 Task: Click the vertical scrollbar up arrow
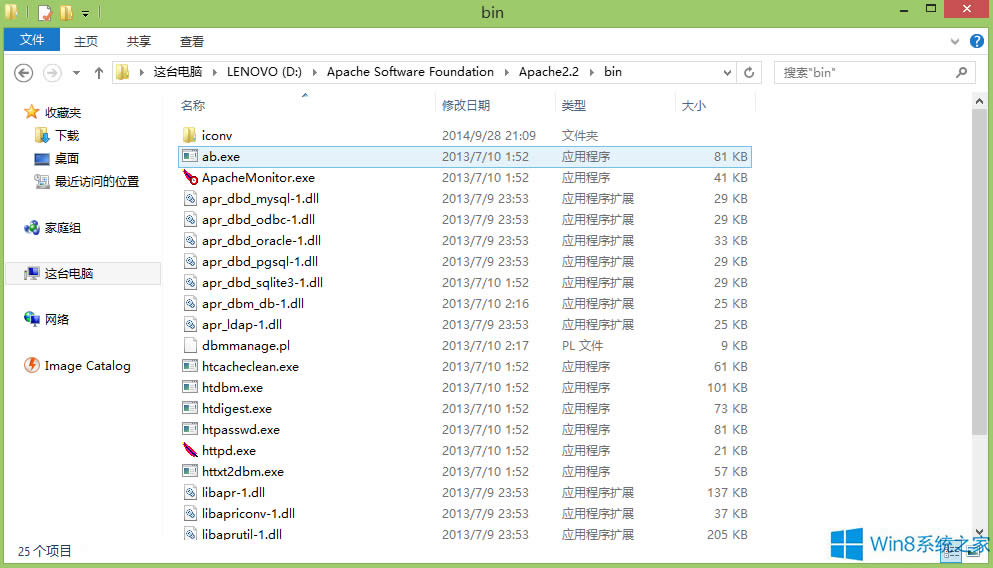point(979,101)
